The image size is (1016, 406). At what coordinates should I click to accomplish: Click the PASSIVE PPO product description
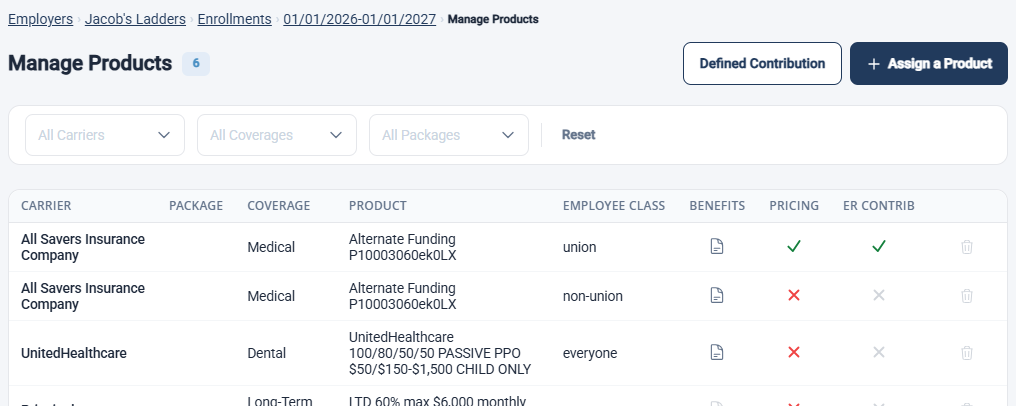coord(440,353)
